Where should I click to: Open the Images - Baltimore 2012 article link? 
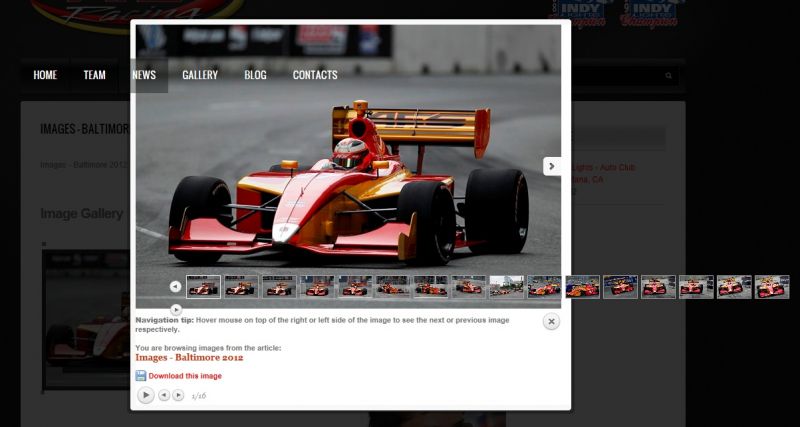click(189, 358)
